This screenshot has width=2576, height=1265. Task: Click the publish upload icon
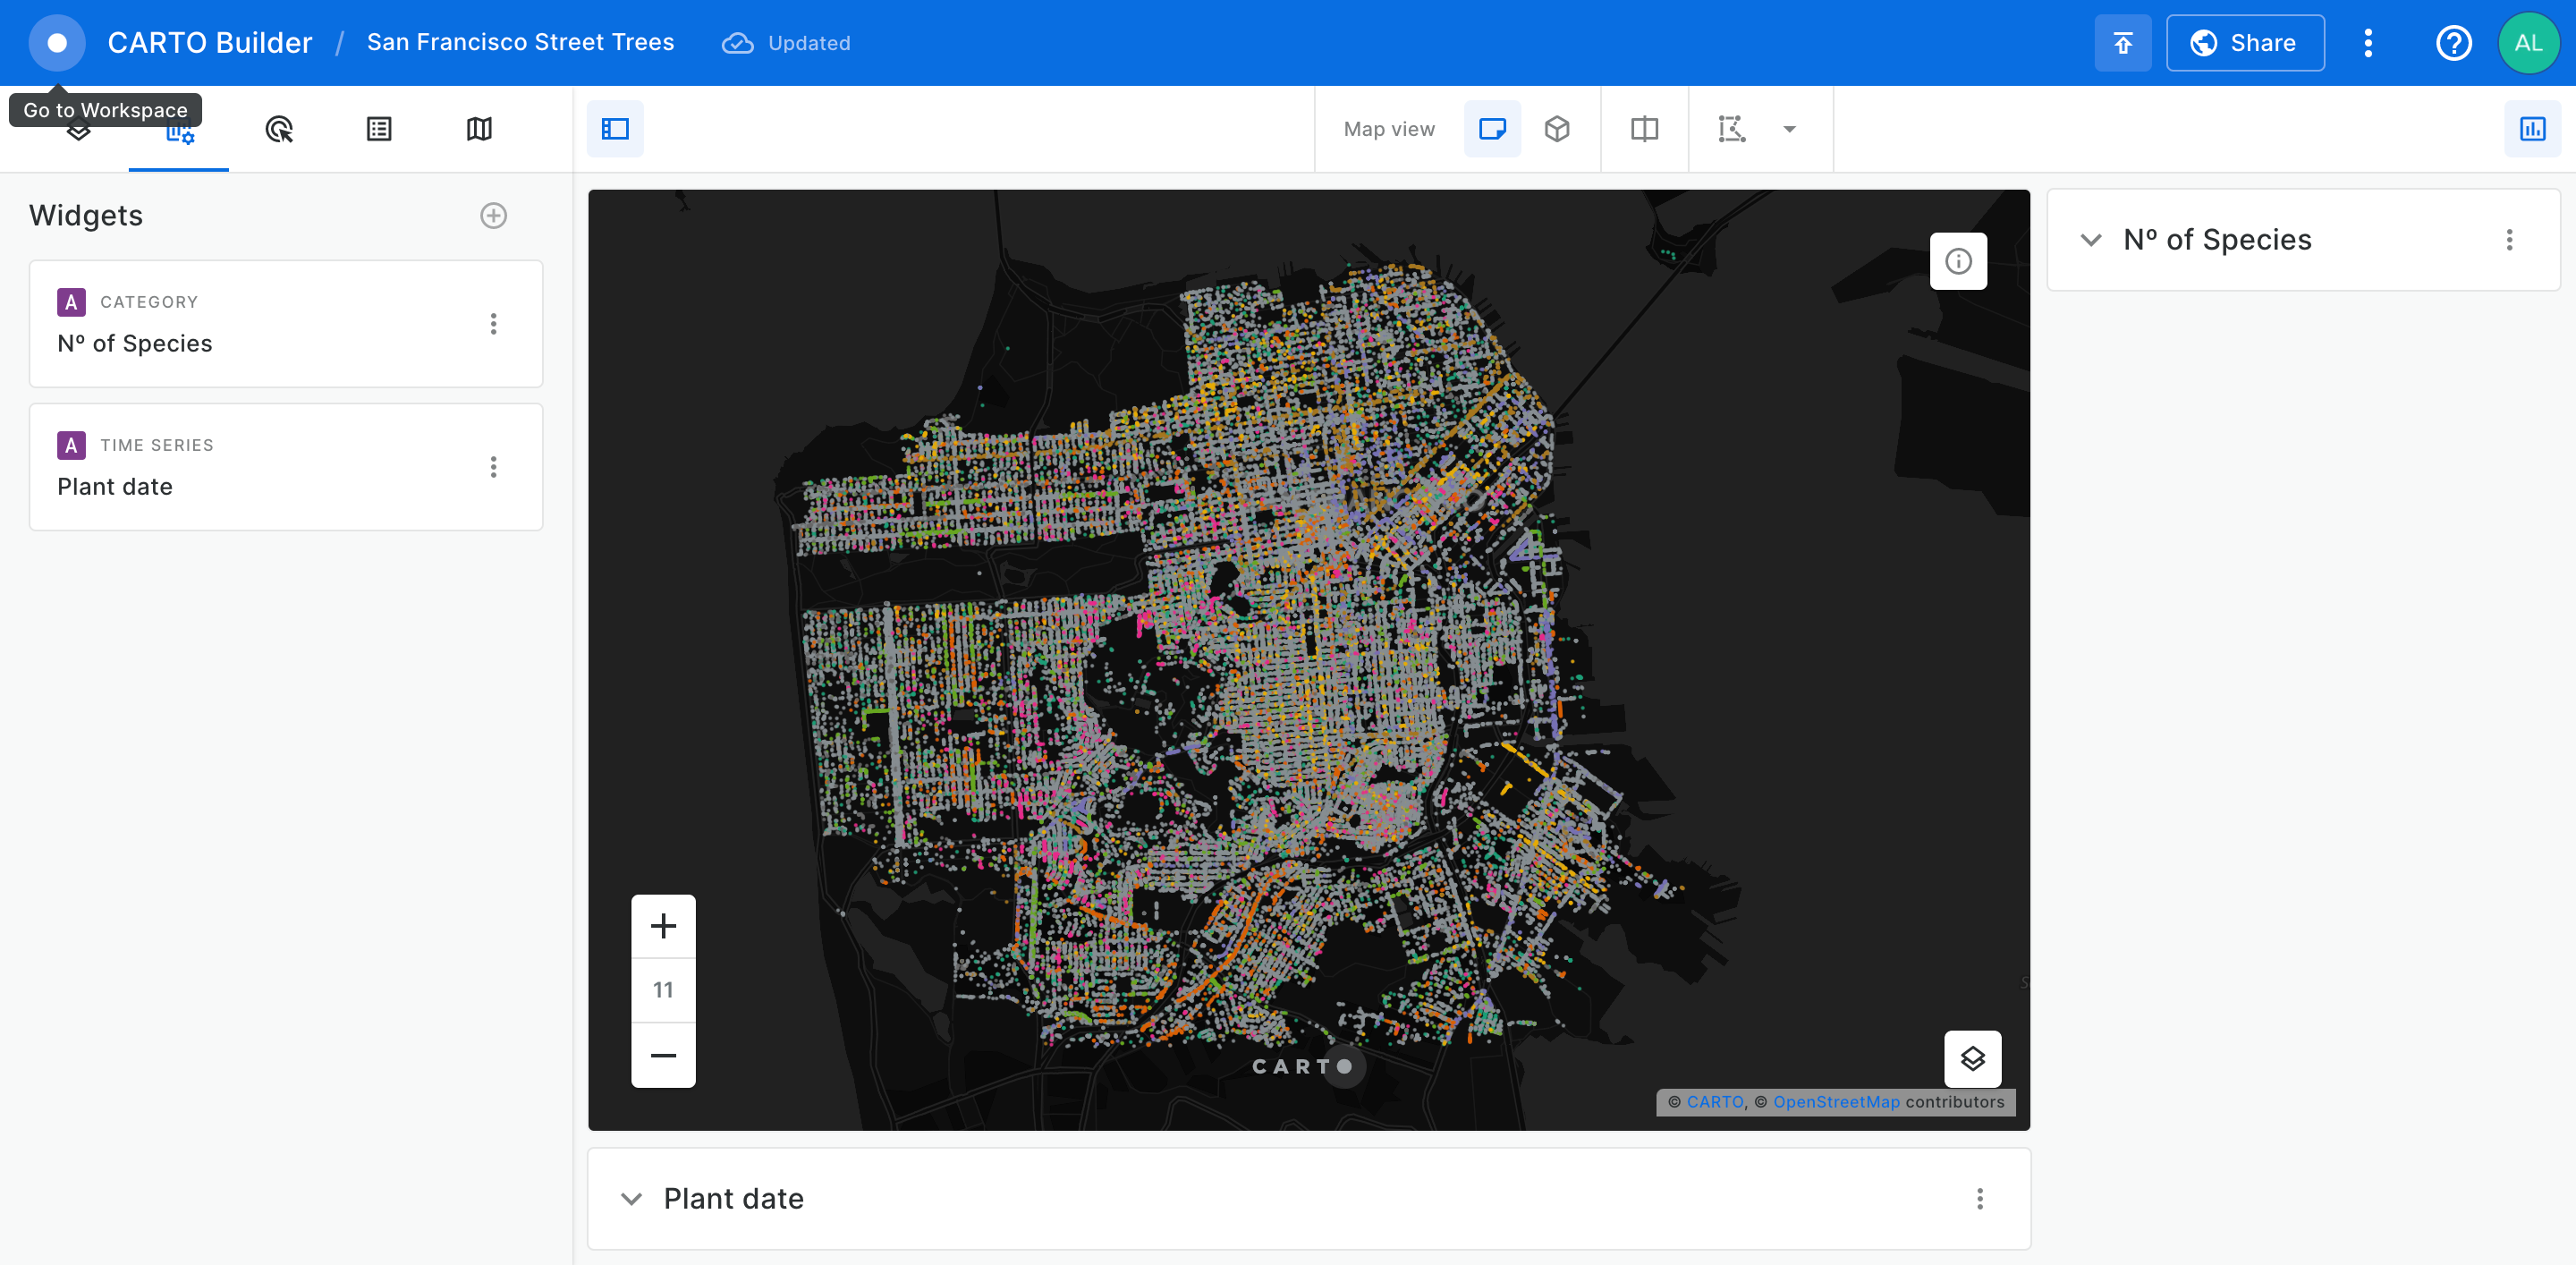pos(2122,43)
